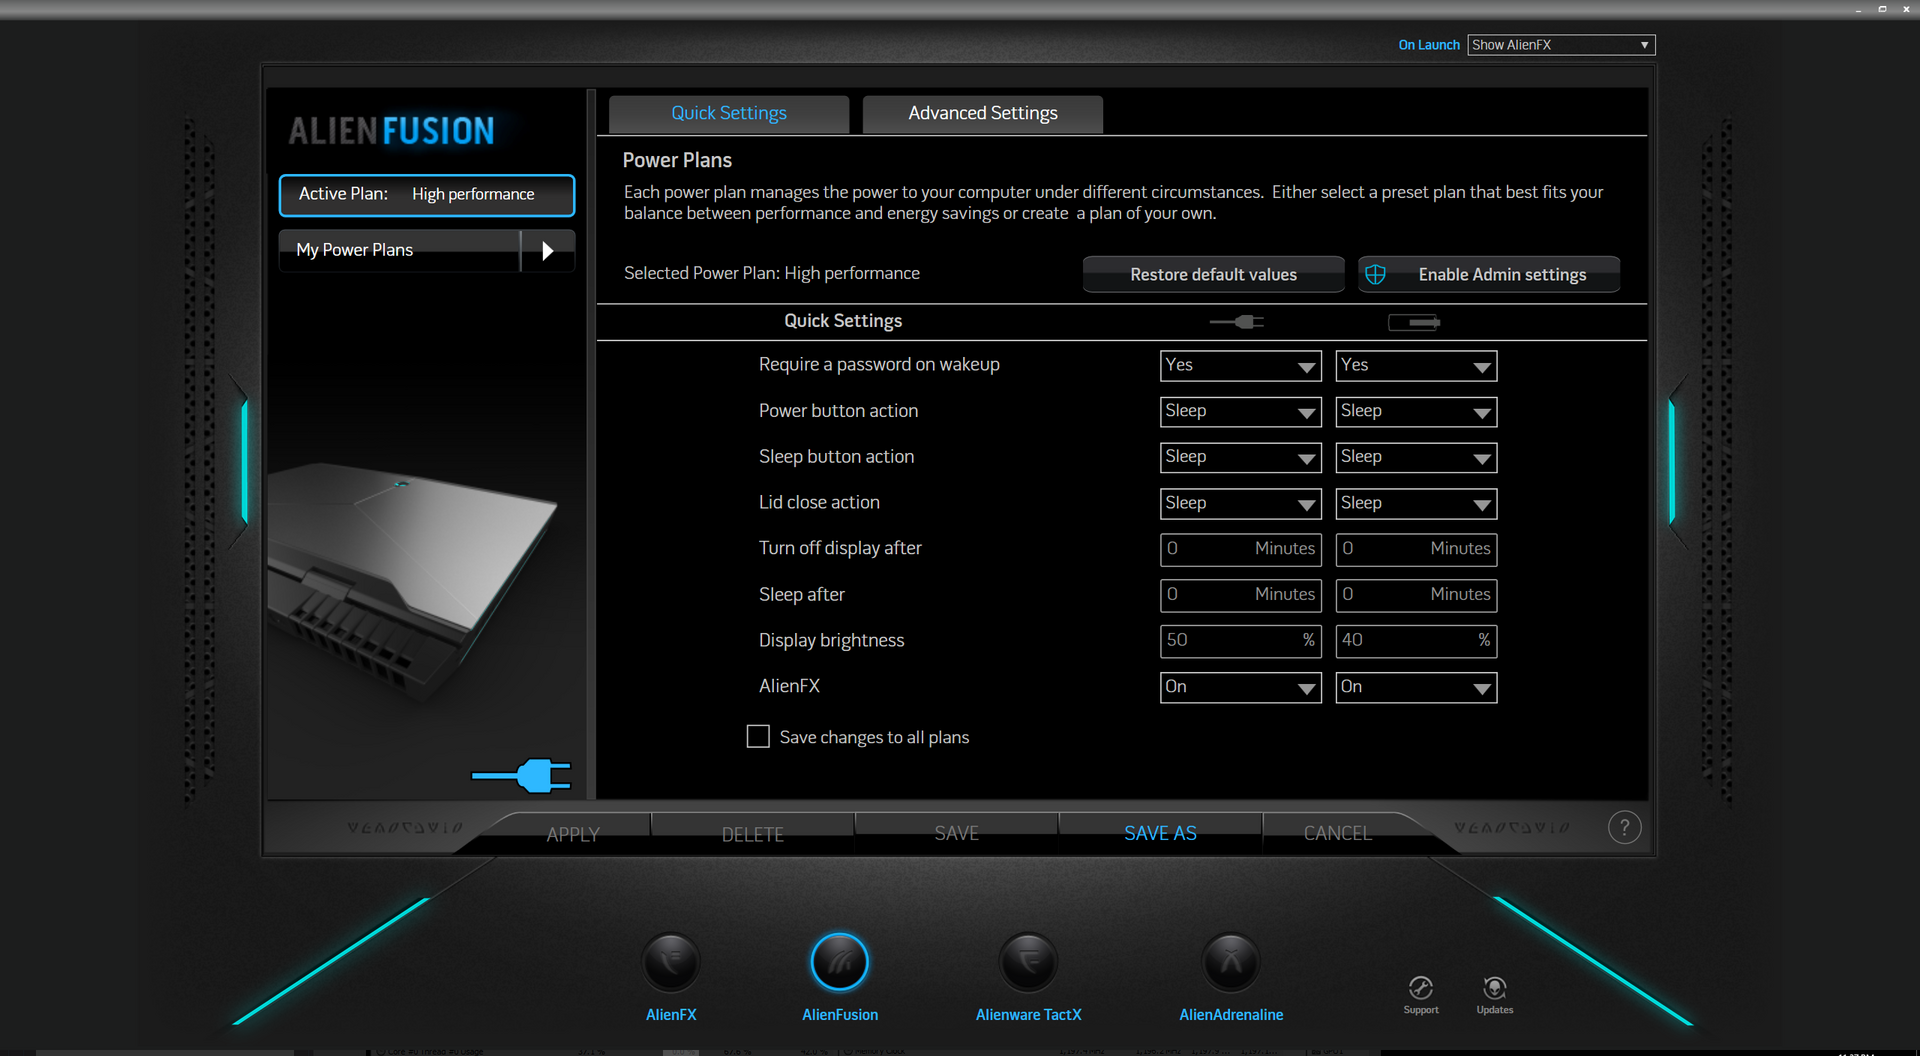
Task: Open the plugged-in AlienFX On dropdown
Action: click(1240, 687)
